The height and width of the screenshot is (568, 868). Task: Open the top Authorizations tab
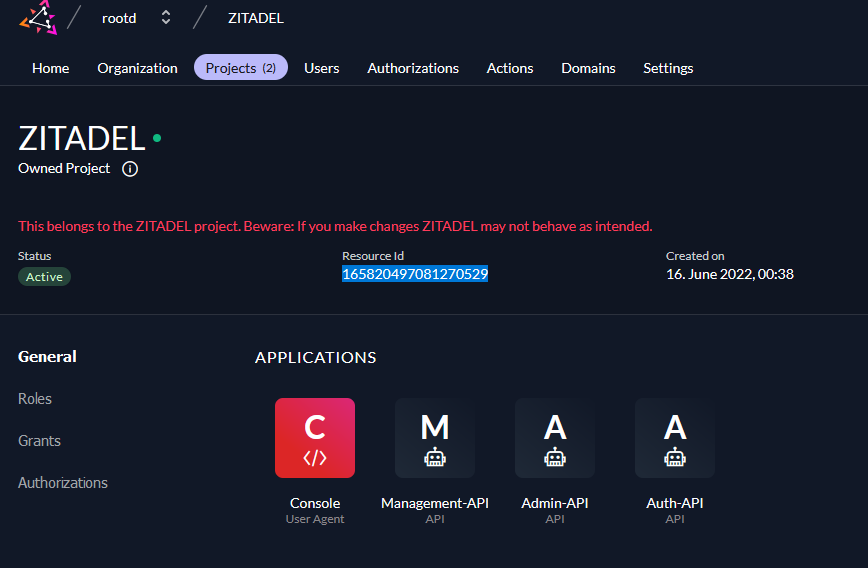(413, 68)
